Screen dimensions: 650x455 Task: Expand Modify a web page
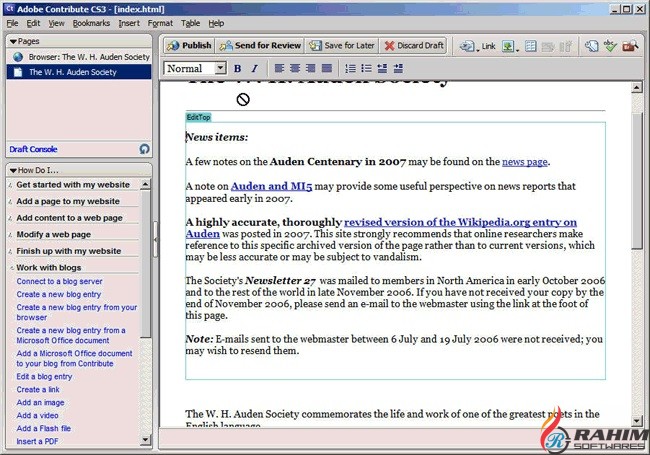[x=53, y=235]
